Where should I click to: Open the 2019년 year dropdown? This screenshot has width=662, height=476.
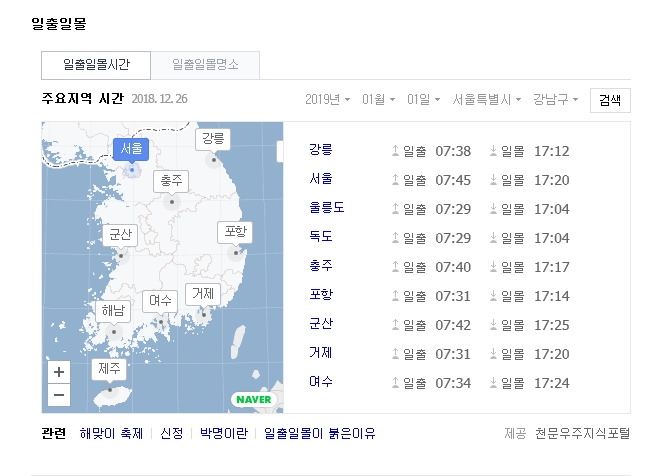[x=327, y=100]
